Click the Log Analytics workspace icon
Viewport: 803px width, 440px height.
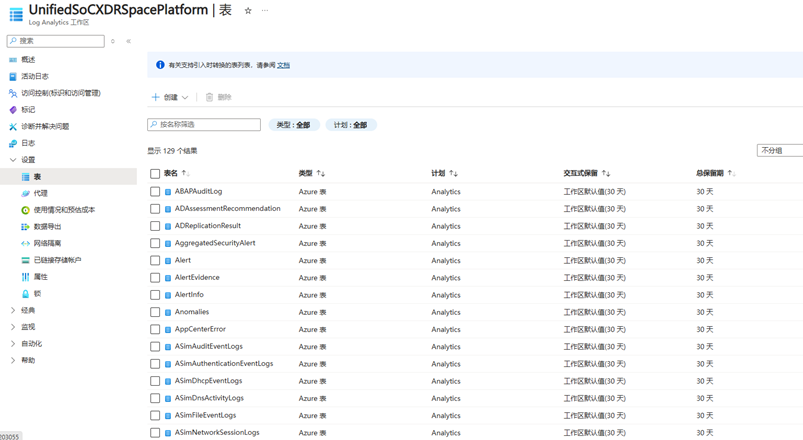[x=16, y=14]
